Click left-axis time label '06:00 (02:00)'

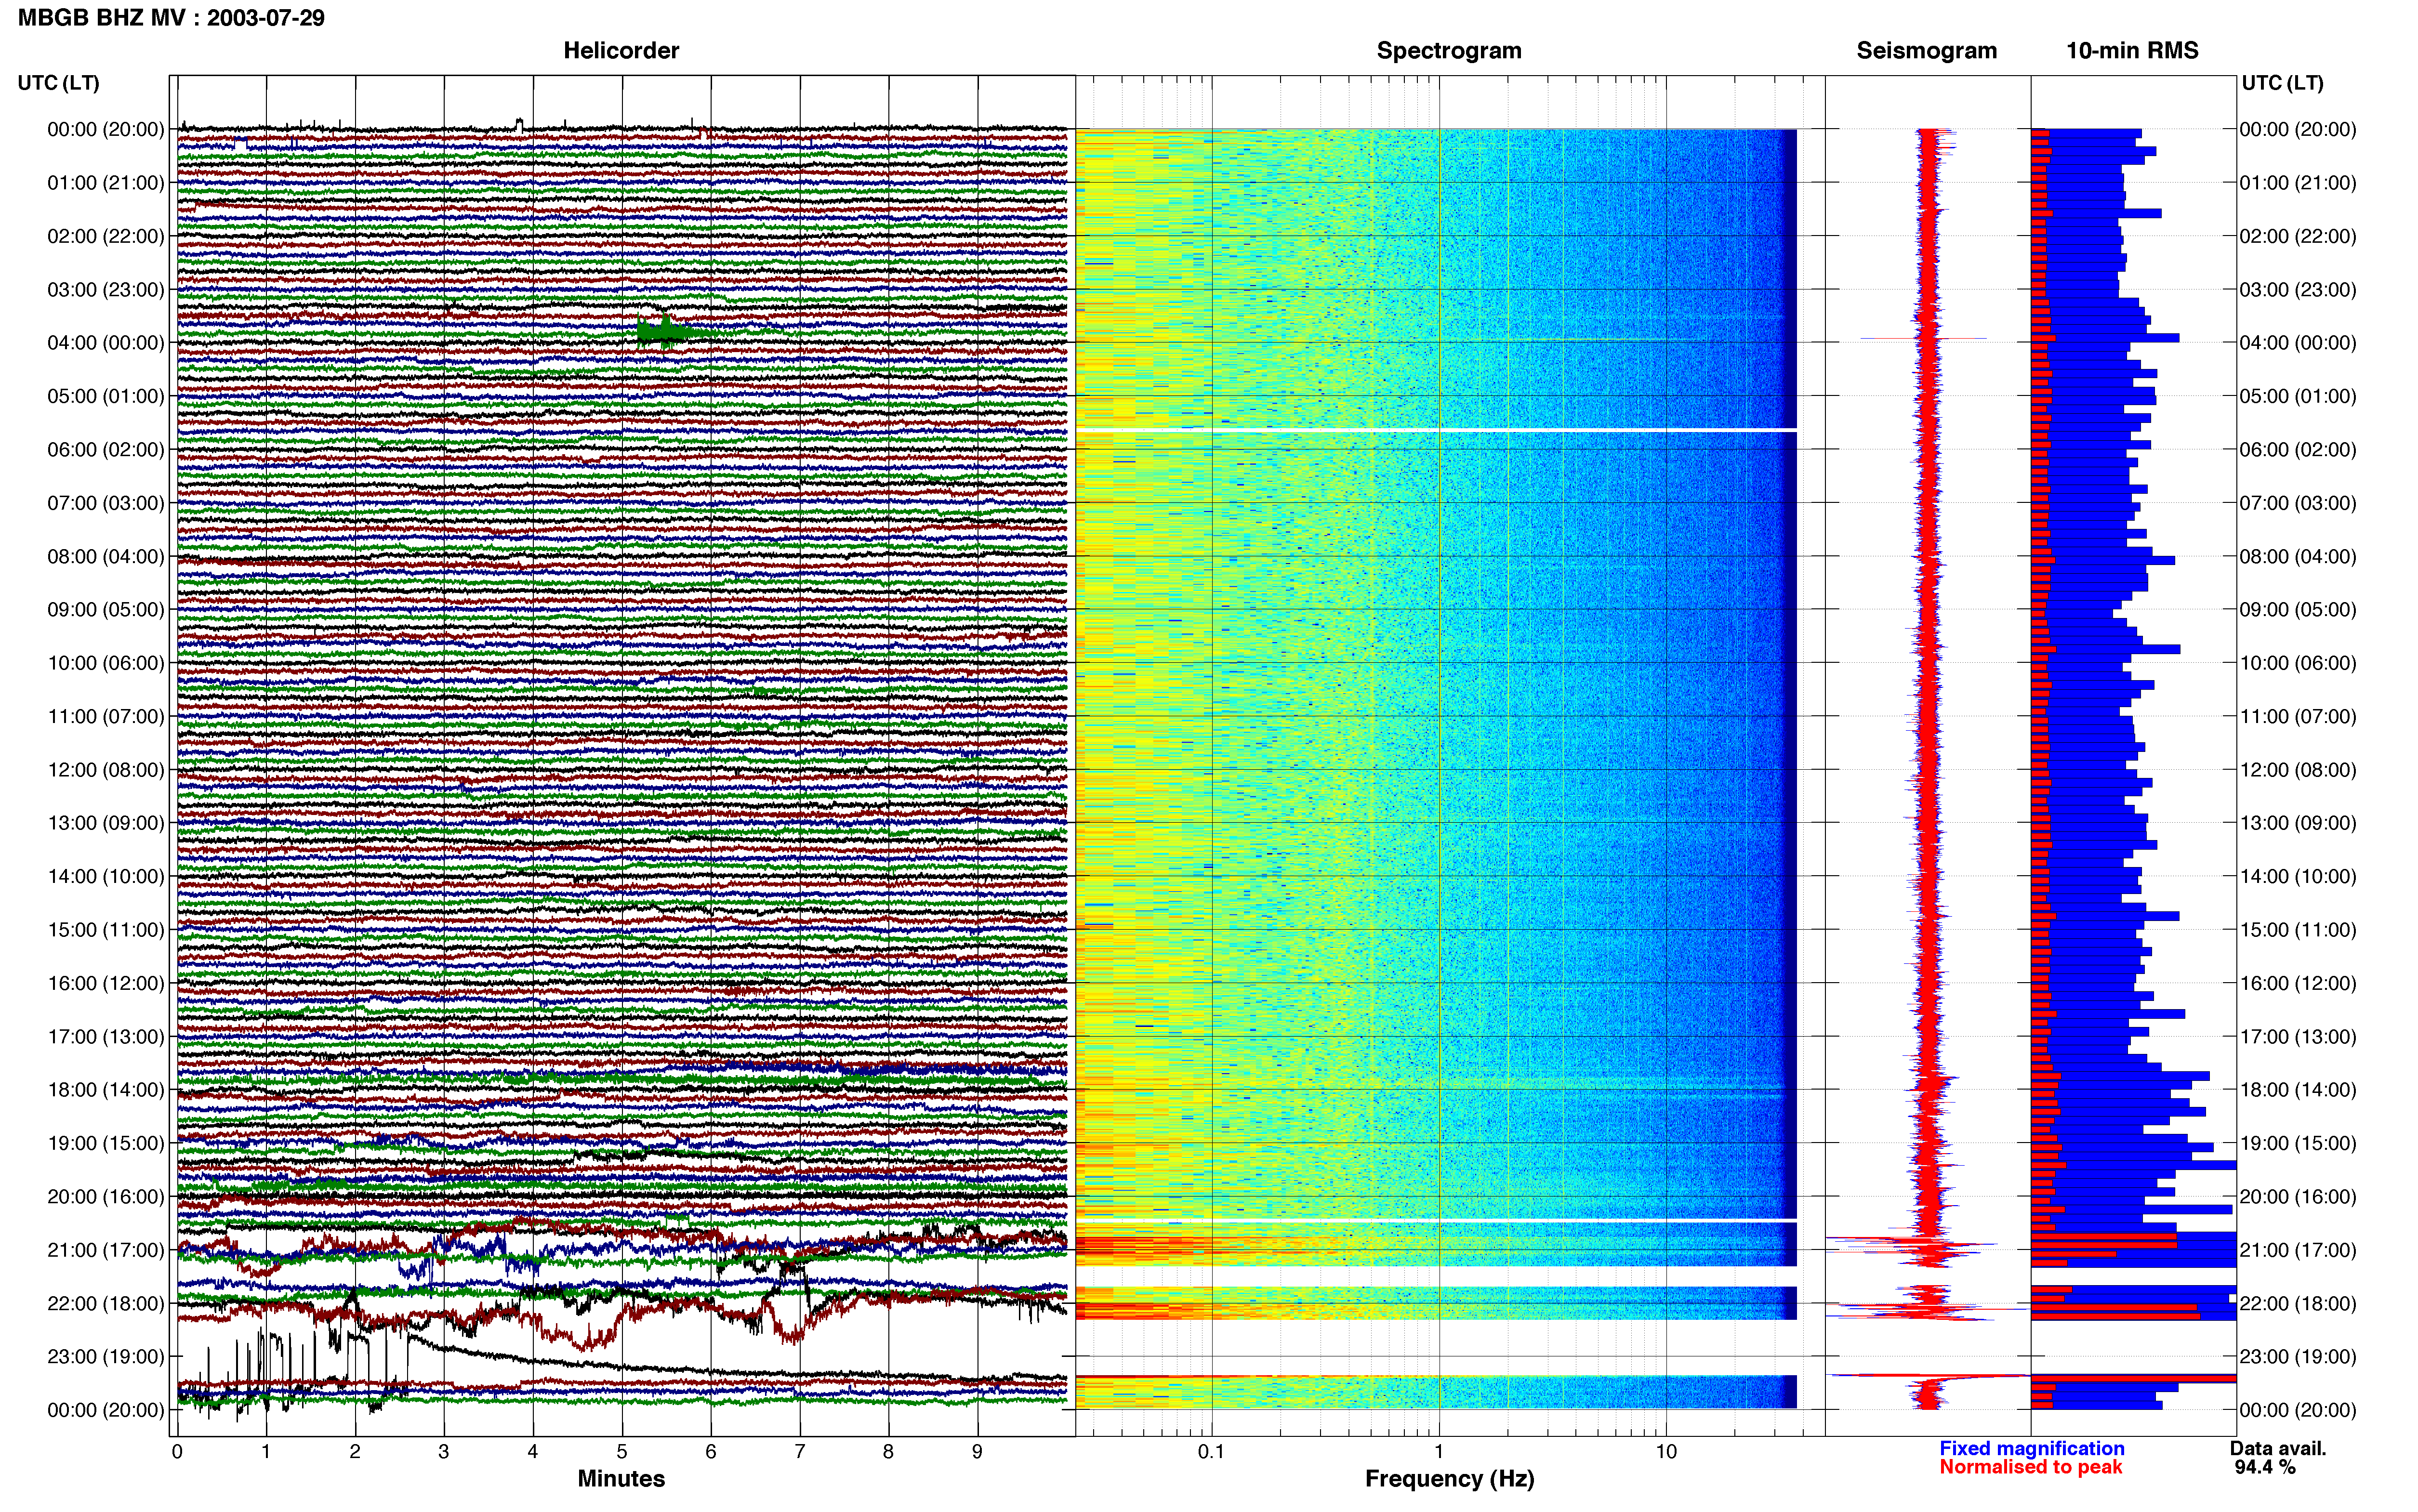106,450
